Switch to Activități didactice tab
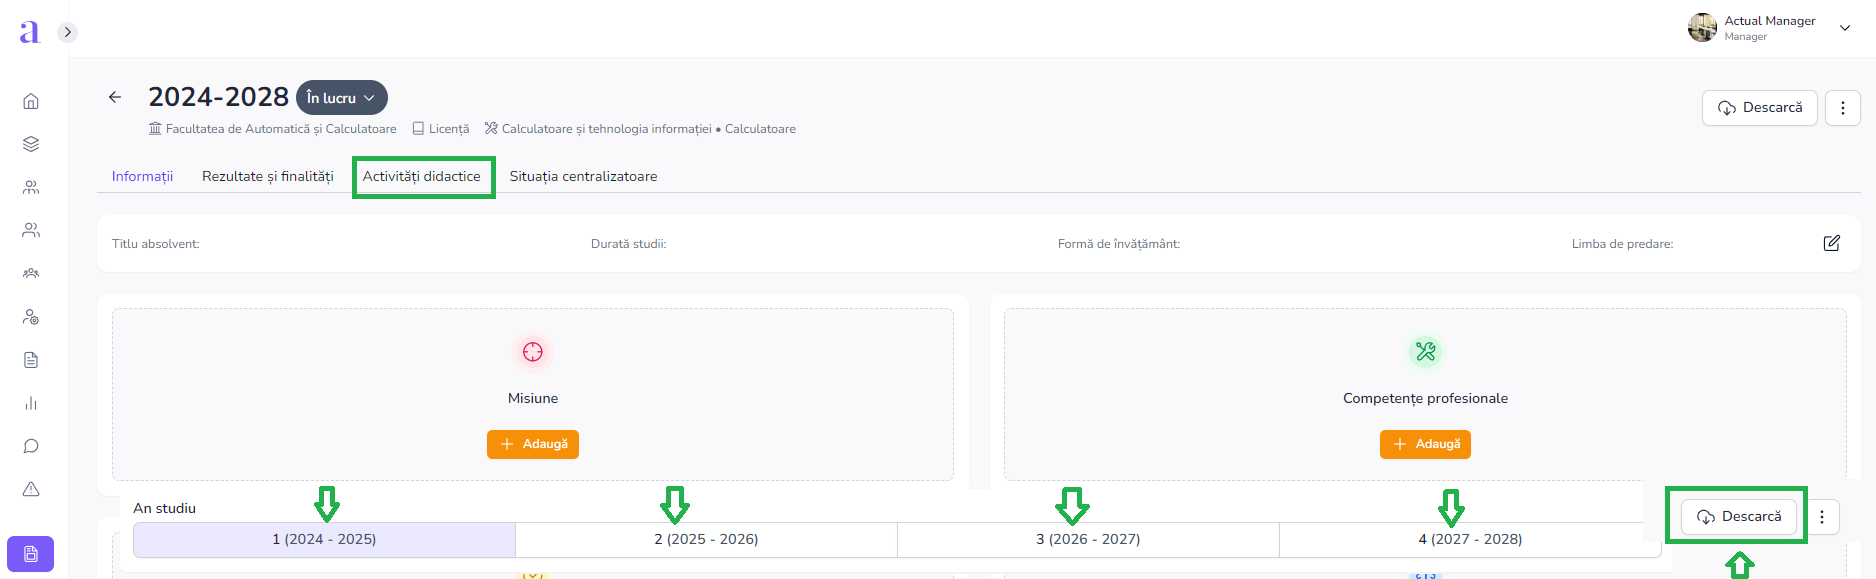Image resolution: width=1876 pixels, height=579 pixels. tap(422, 177)
